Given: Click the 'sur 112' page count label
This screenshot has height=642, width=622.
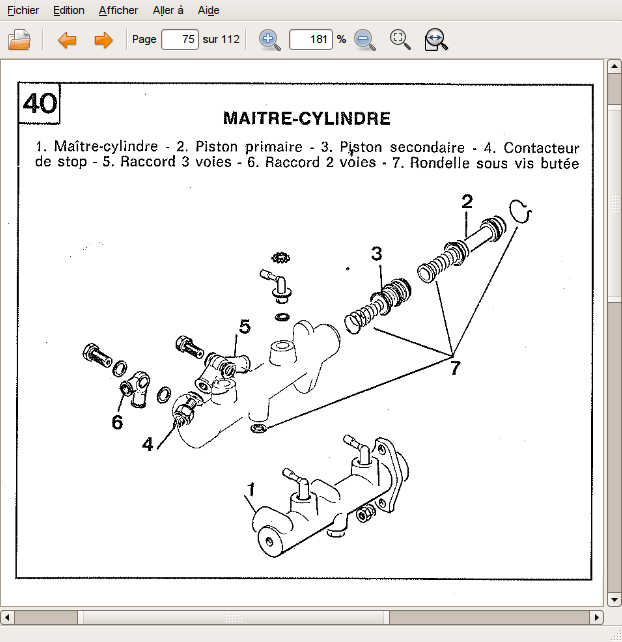Looking at the screenshot, I should coord(221,39).
